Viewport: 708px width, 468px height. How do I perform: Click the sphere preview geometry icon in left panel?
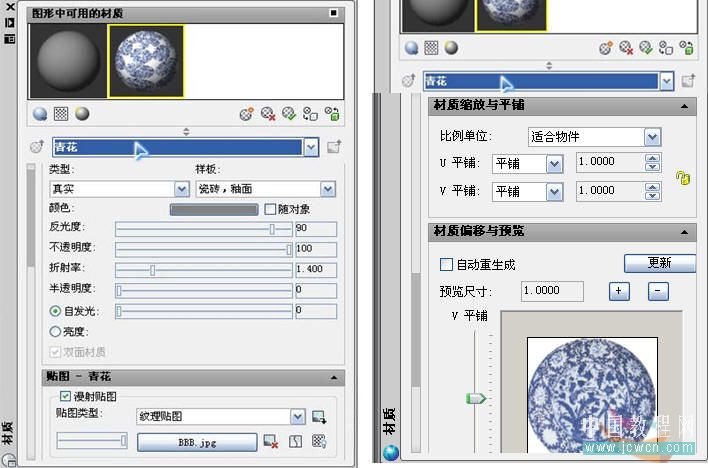pos(40,113)
